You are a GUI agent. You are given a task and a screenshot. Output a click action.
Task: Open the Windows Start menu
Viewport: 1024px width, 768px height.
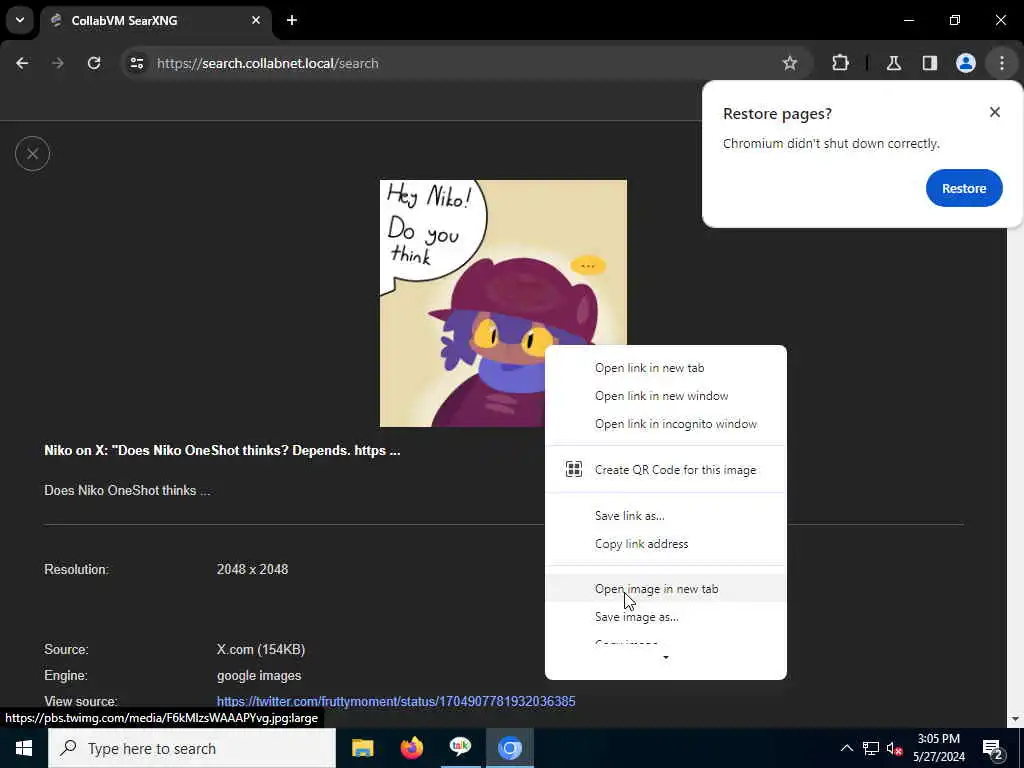tap(24, 748)
